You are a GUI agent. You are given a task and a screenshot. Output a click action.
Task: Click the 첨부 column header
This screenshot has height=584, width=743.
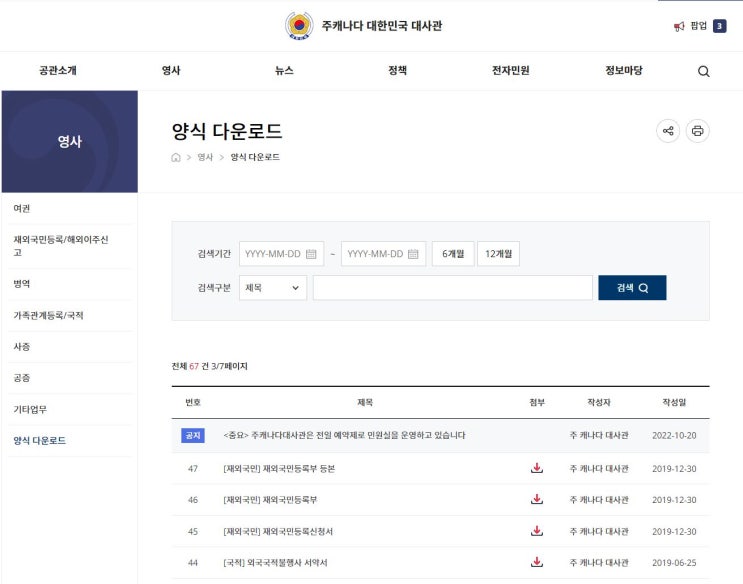coord(537,402)
